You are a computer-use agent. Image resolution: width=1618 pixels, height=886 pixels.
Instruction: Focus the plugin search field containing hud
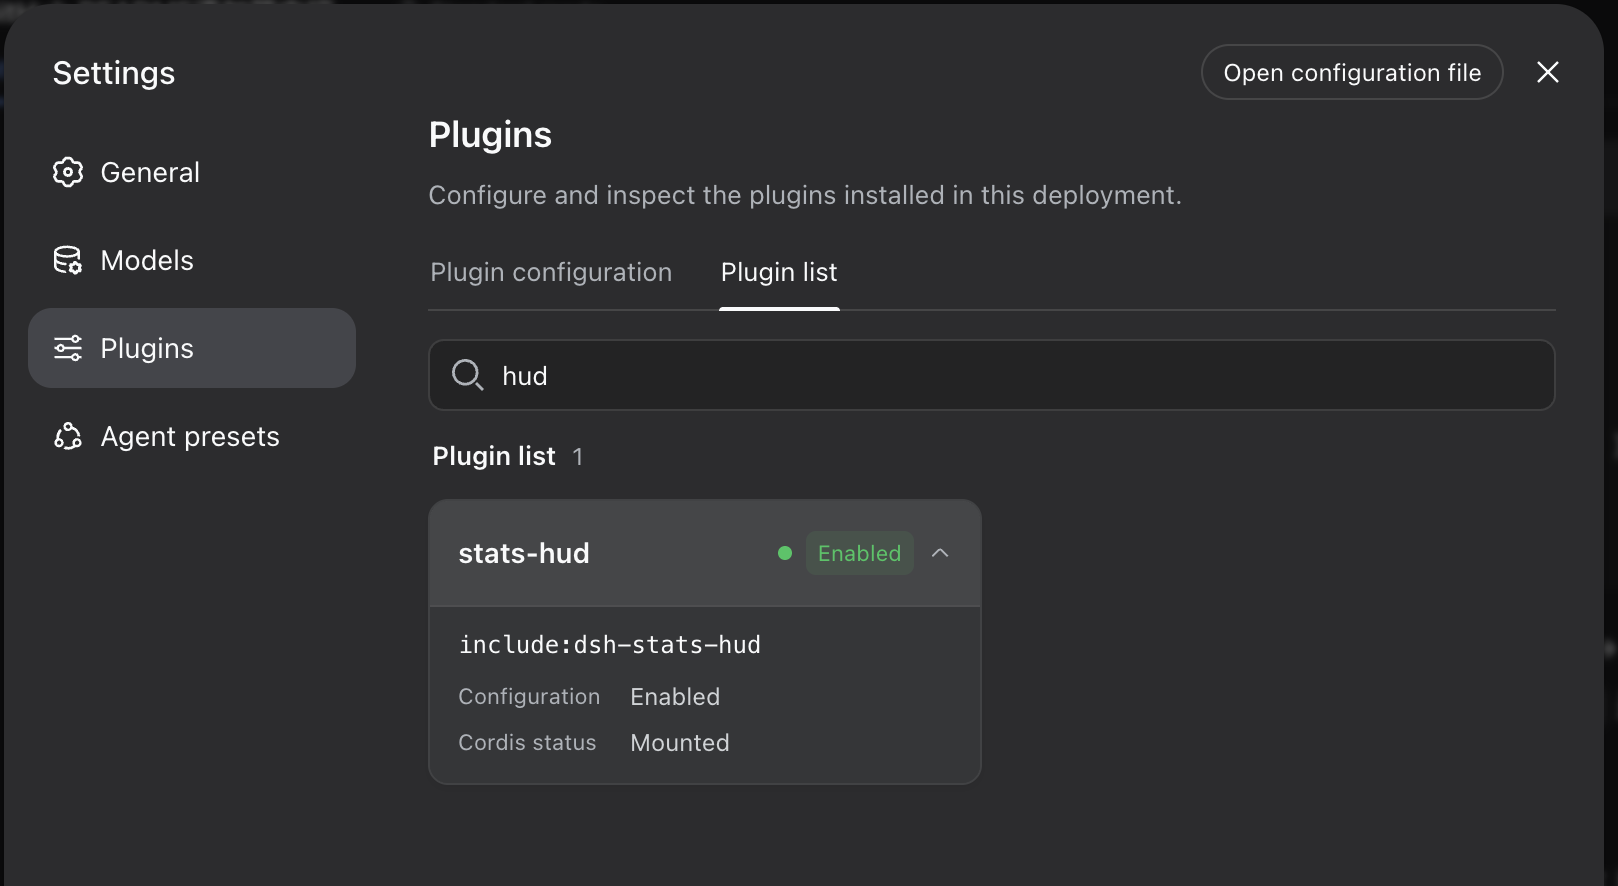[x=992, y=375]
